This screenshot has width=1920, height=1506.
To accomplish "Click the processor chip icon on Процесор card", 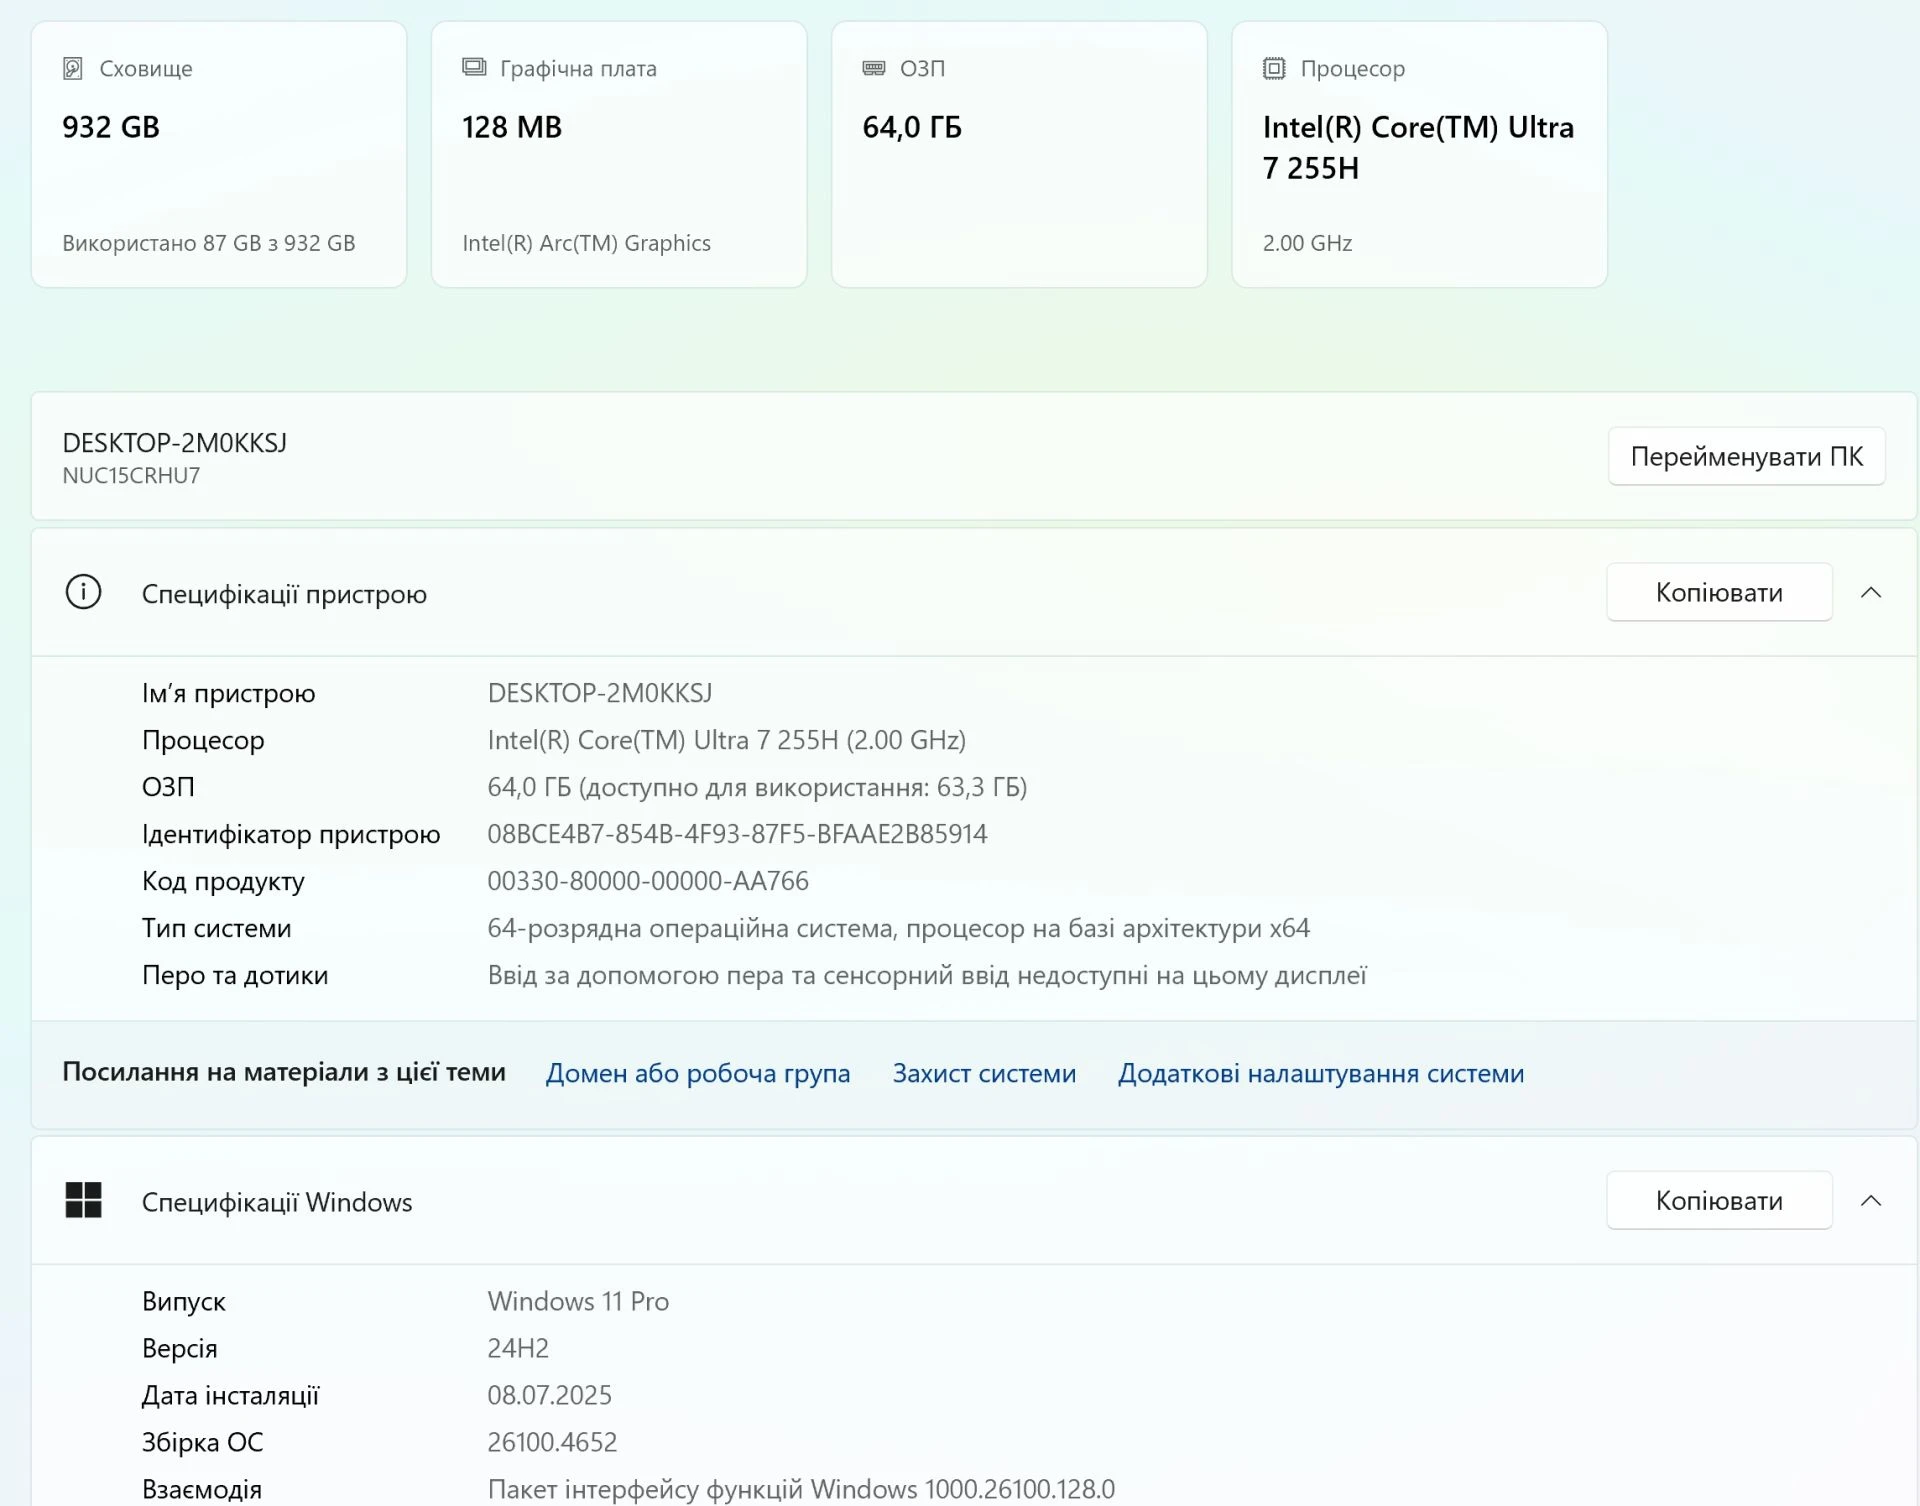I will click(x=1274, y=68).
